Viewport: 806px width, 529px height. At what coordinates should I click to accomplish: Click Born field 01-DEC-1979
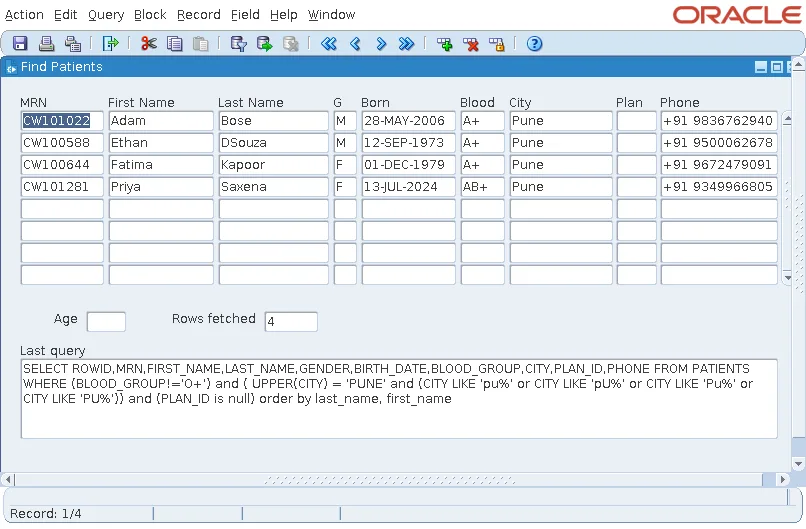tap(409, 165)
